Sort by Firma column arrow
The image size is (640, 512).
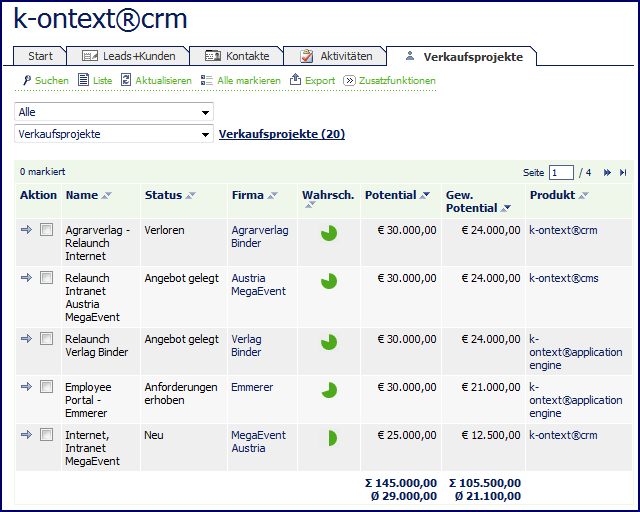272,196
